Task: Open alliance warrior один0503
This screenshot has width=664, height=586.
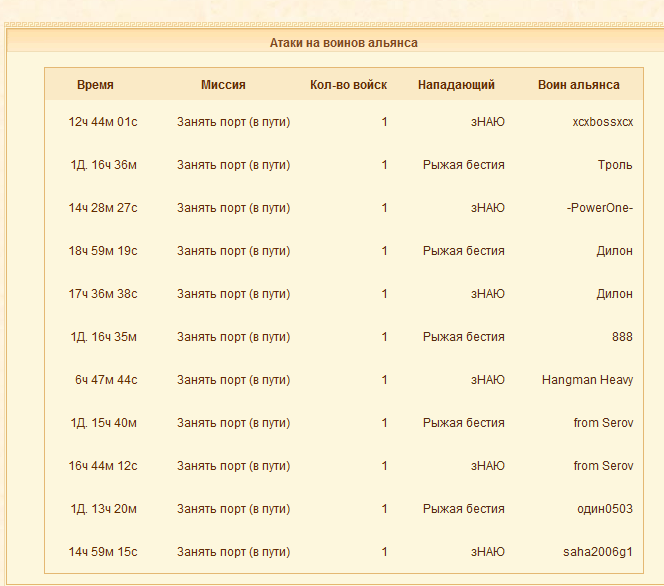Action: pos(605,509)
